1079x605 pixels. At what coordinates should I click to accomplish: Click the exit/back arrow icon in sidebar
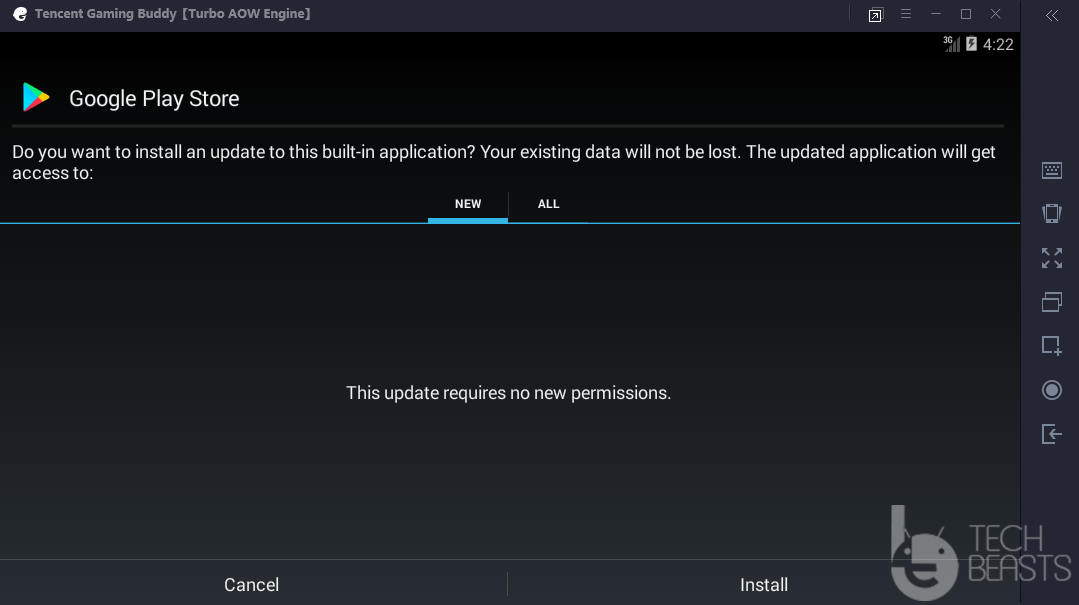coord(1051,434)
